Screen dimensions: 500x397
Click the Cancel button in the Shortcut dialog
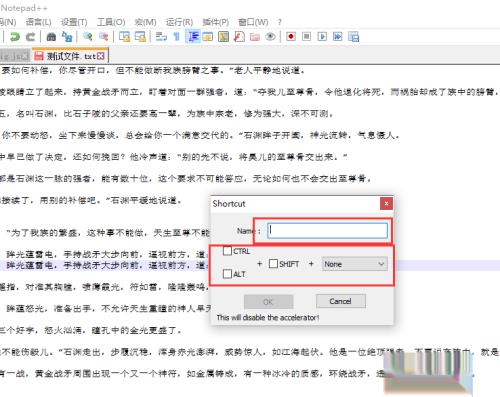point(341,301)
